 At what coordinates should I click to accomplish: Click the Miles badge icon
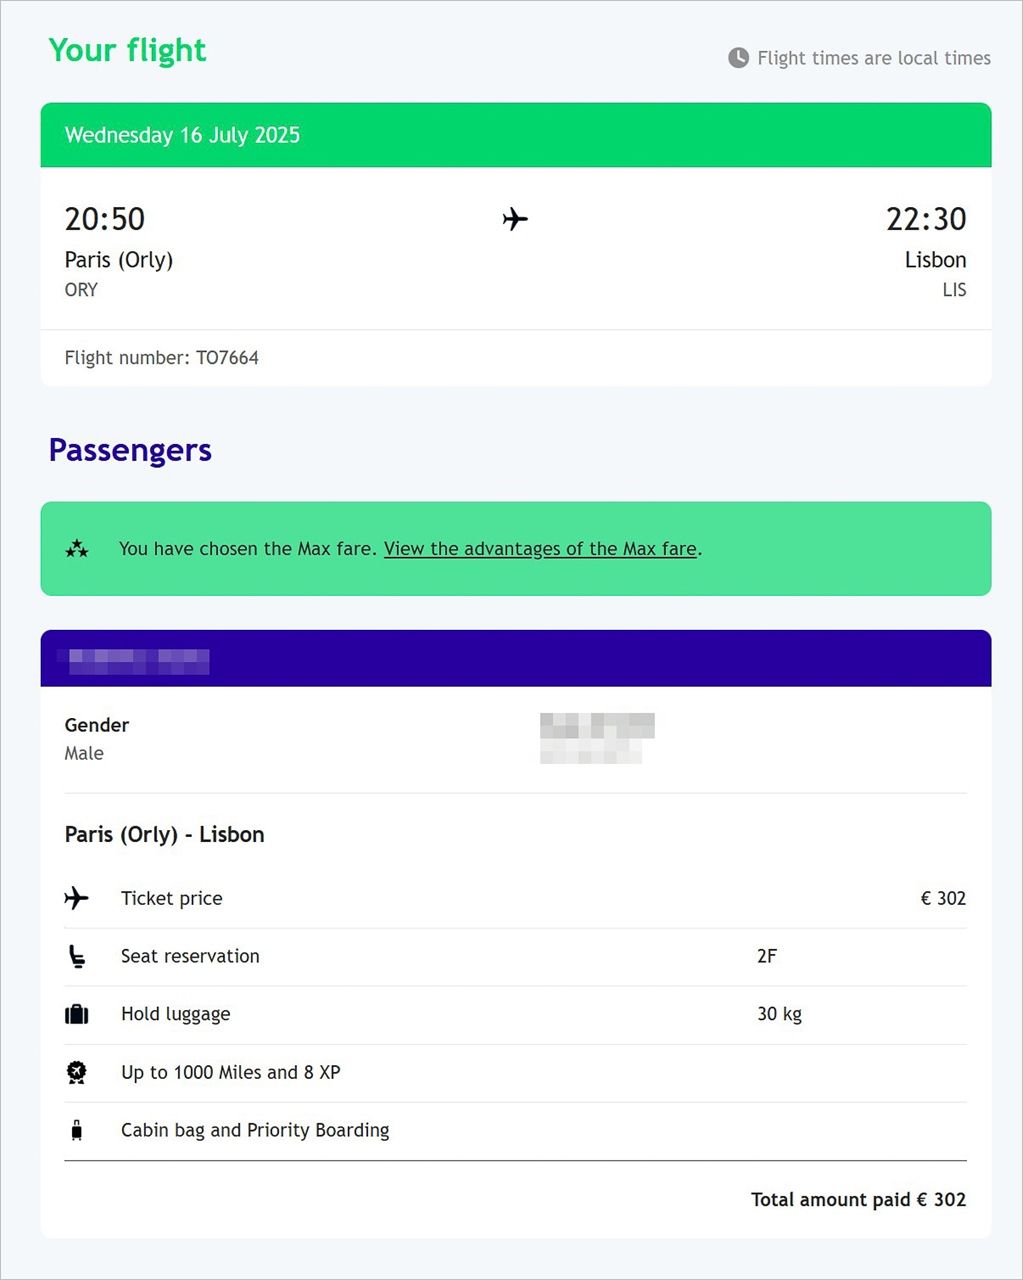point(77,1073)
